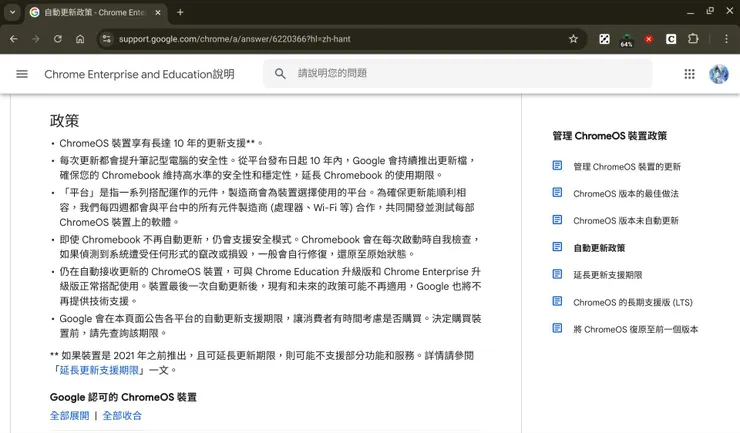
Task: Go forward to next page
Action: pos(36,39)
